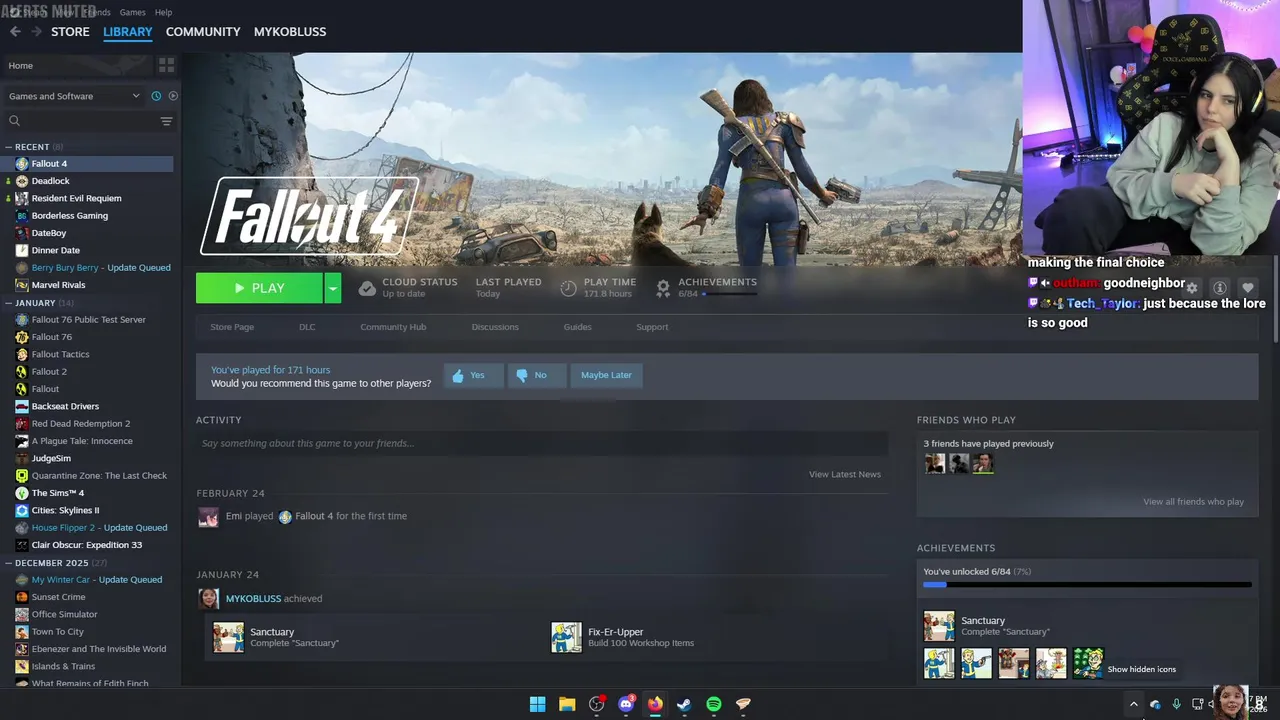Click the library search magnifier icon

tap(14, 121)
